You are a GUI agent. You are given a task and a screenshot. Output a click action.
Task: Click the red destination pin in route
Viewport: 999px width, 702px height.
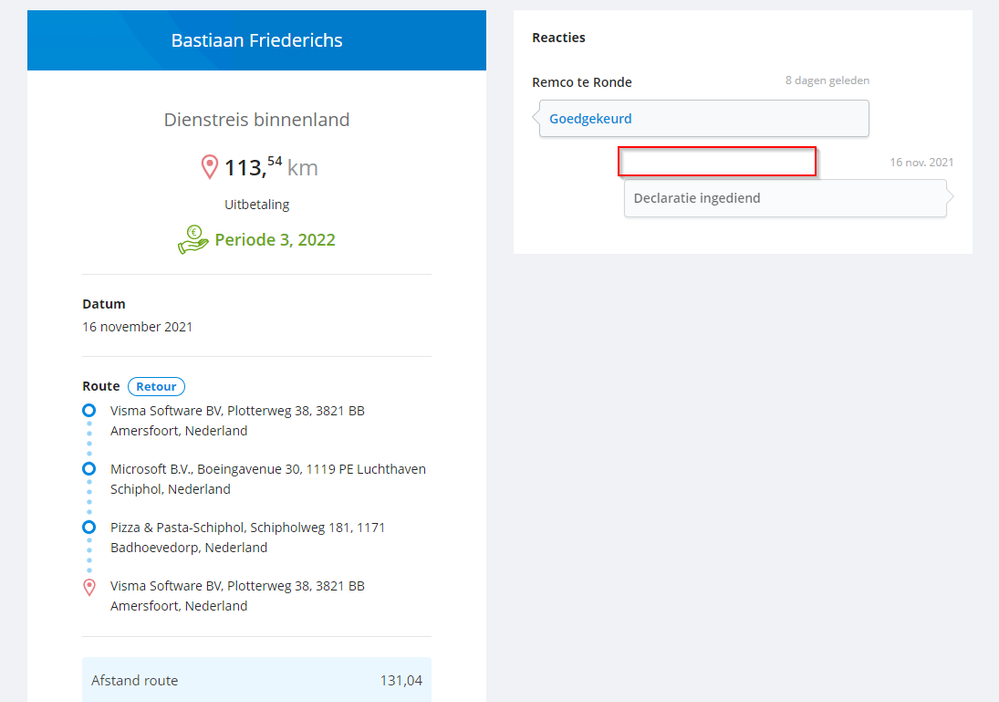pyautogui.click(x=89, y=587)
